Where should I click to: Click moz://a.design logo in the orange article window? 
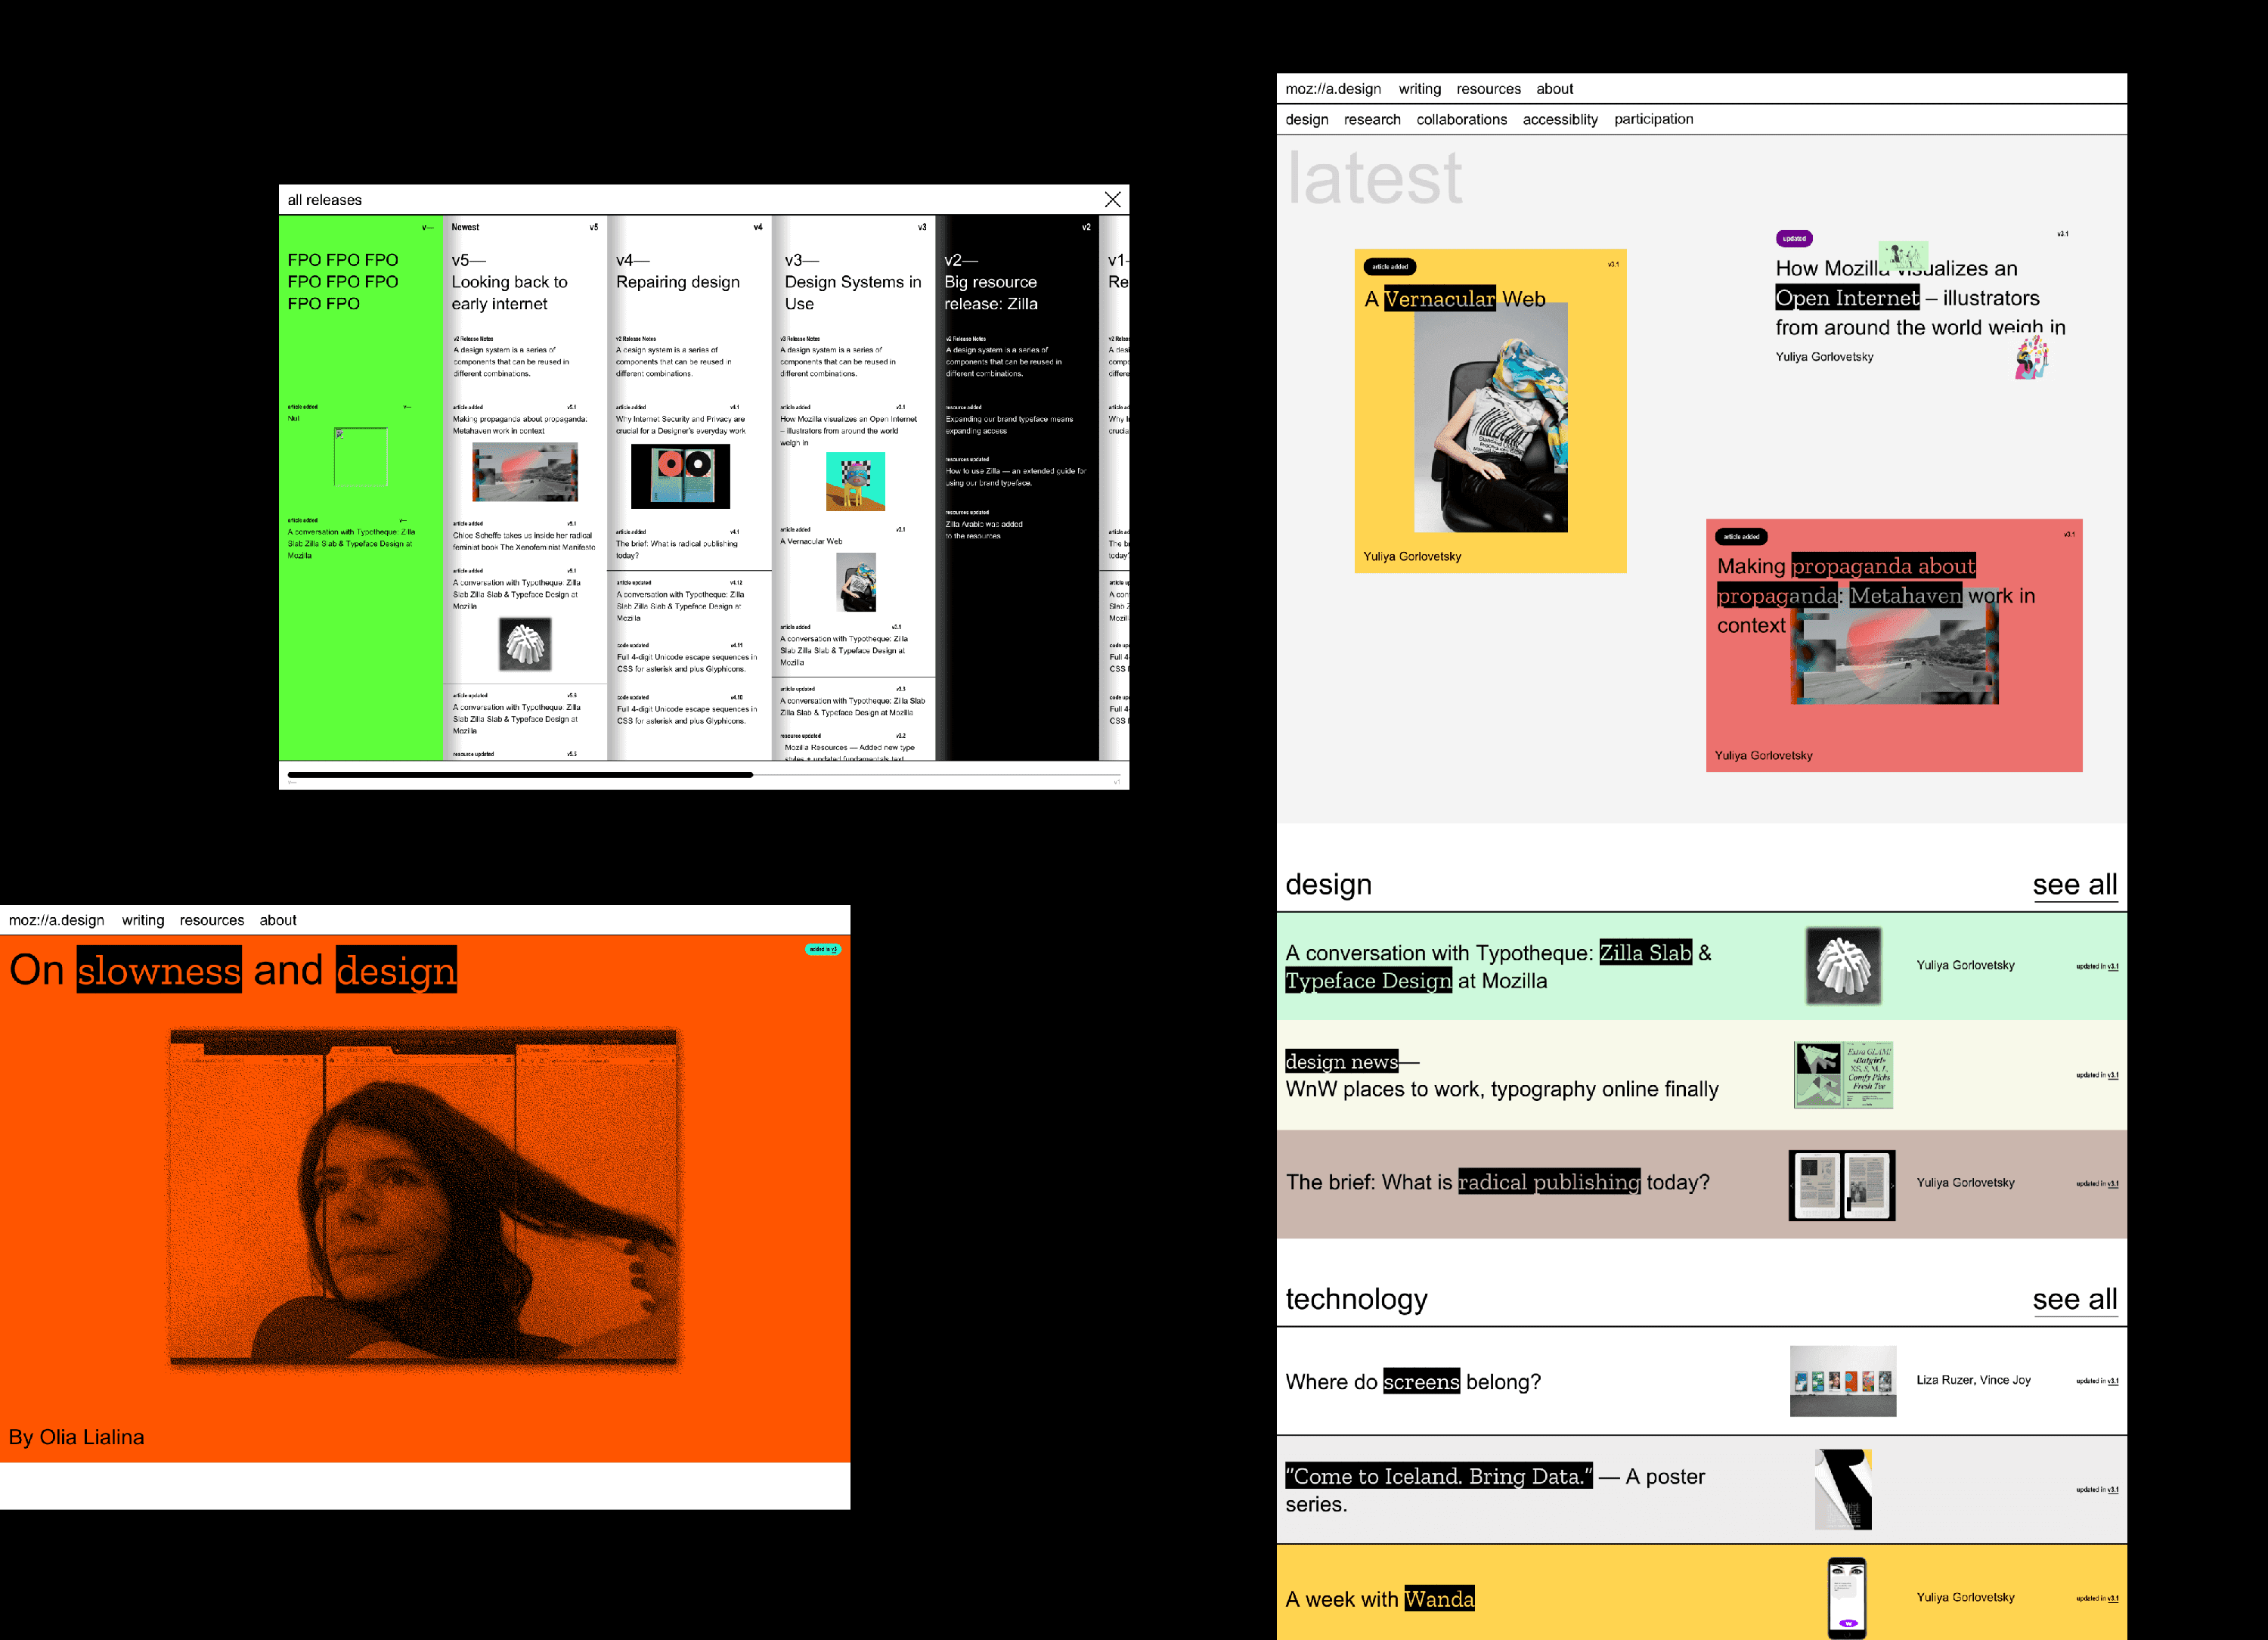(56, 921)
